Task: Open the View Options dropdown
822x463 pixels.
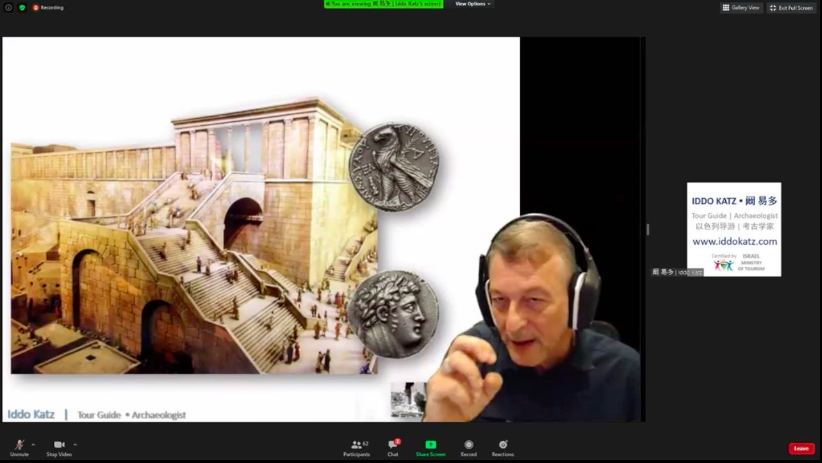Action: pos(472,4)
